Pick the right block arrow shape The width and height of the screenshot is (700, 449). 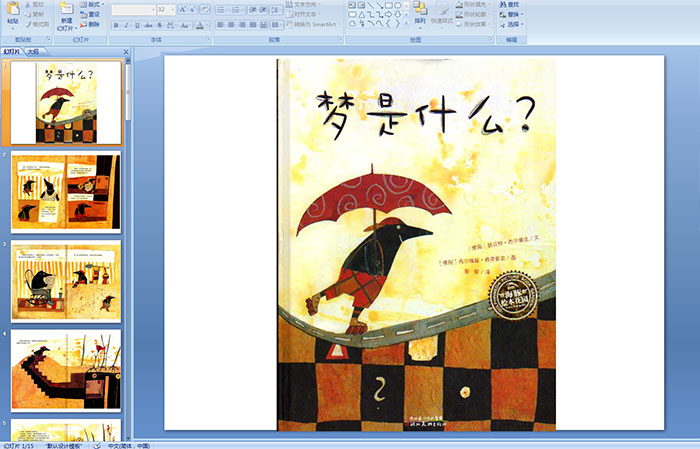coord(388,14)
